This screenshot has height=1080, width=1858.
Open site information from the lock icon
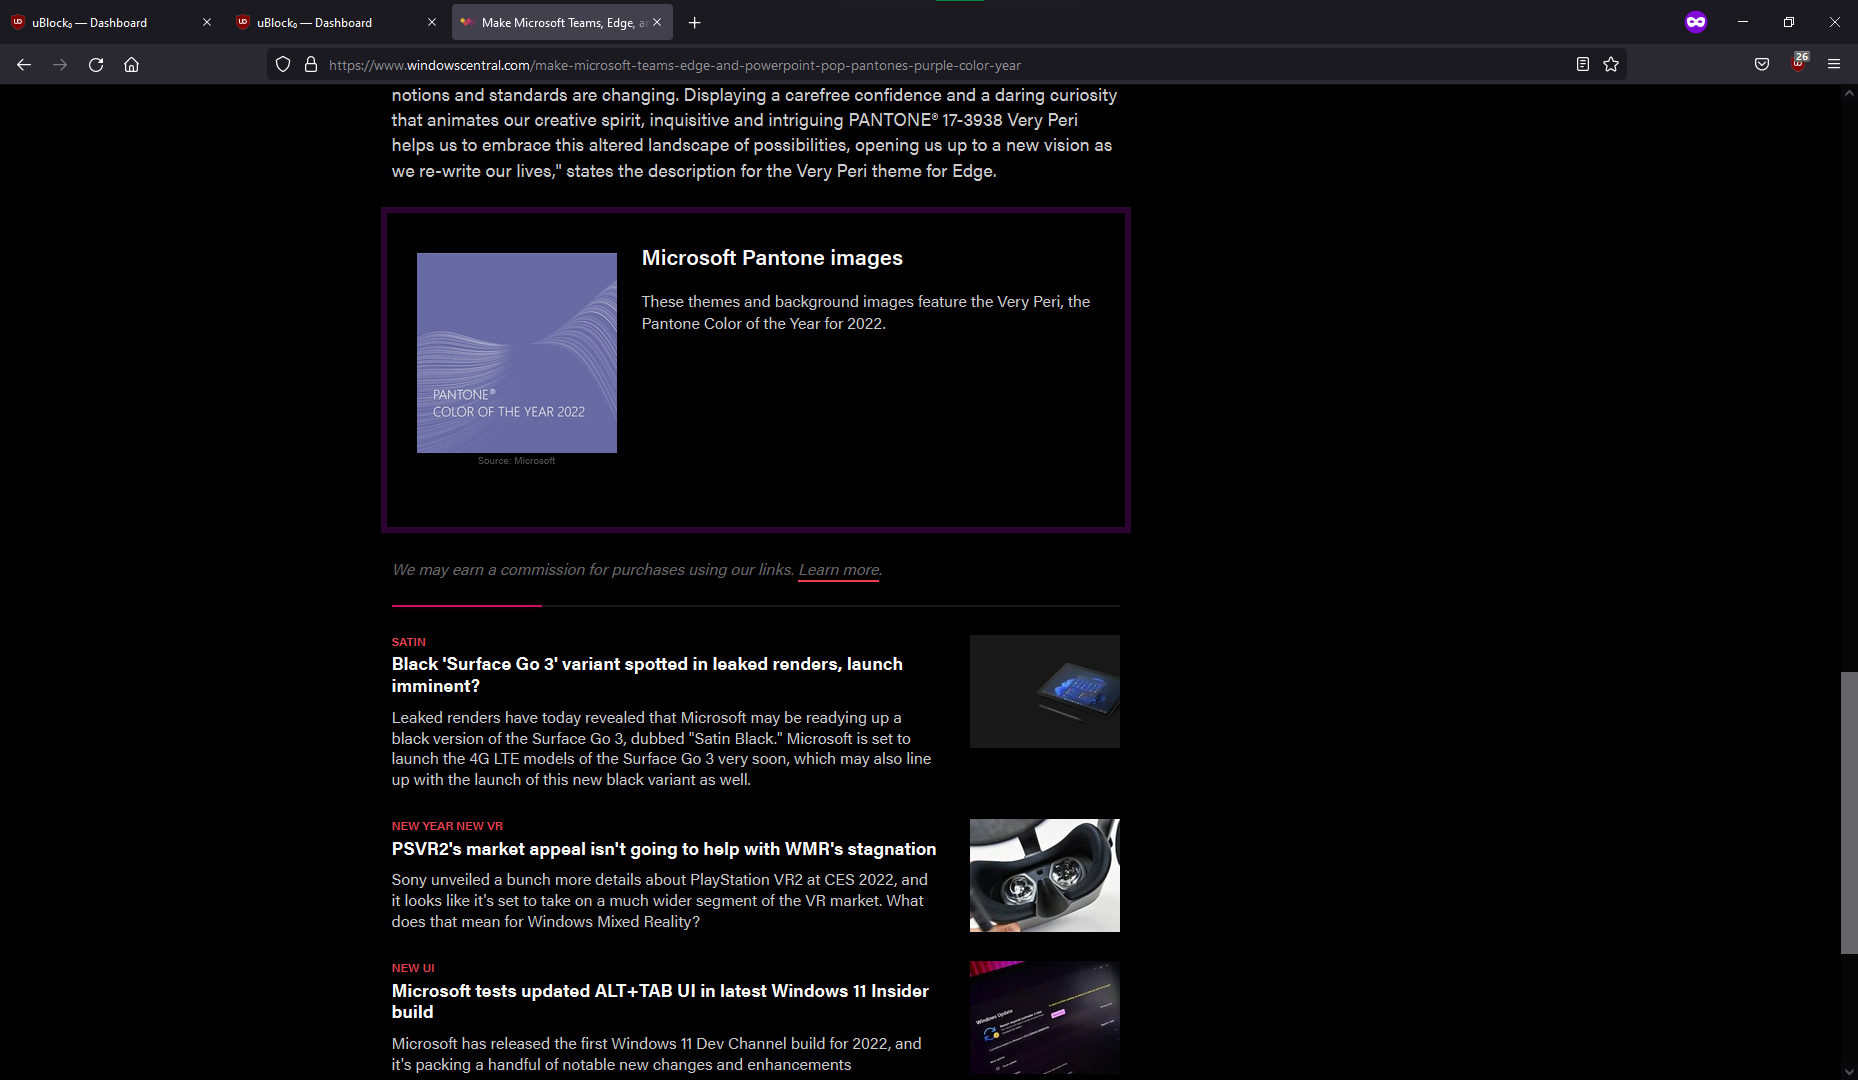(311, 64)
